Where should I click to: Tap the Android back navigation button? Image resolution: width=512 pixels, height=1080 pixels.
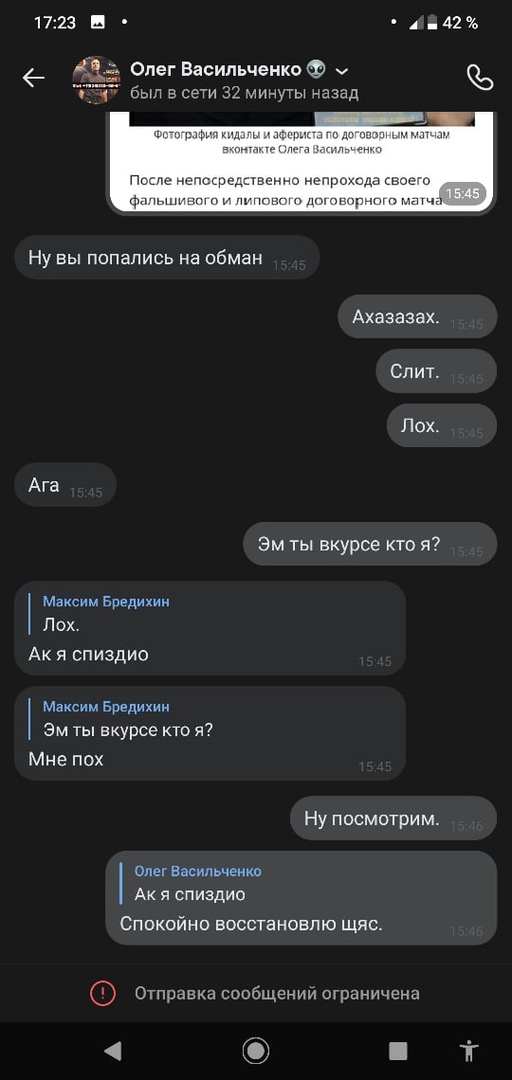coord(112,1050)
